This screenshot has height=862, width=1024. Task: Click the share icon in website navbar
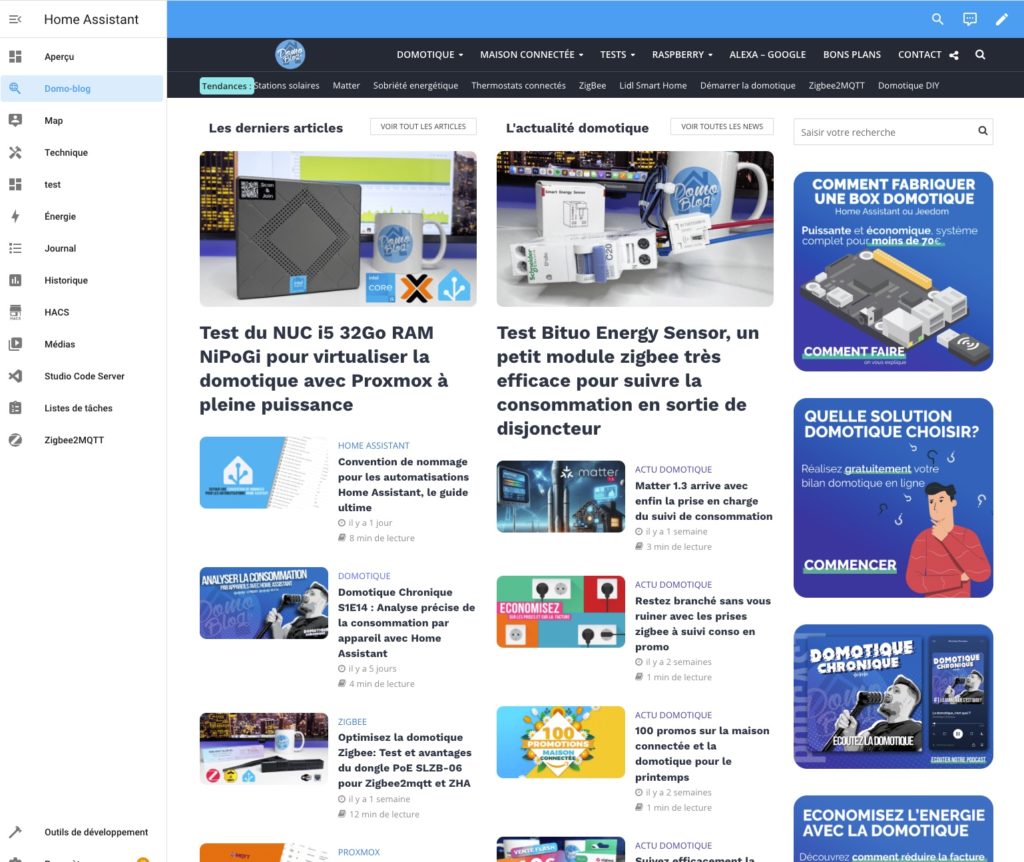coord(953,55)
